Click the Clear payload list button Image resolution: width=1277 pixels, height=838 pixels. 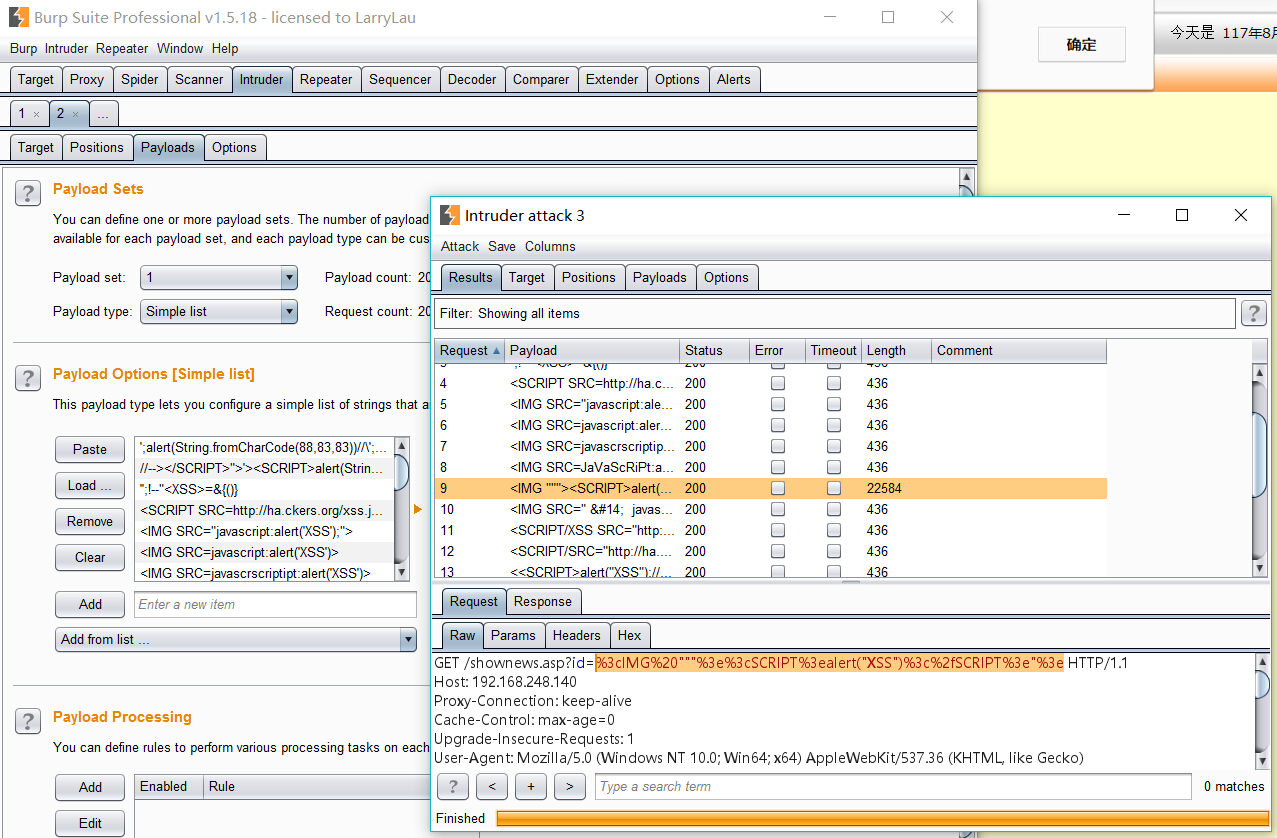(90, 557)
